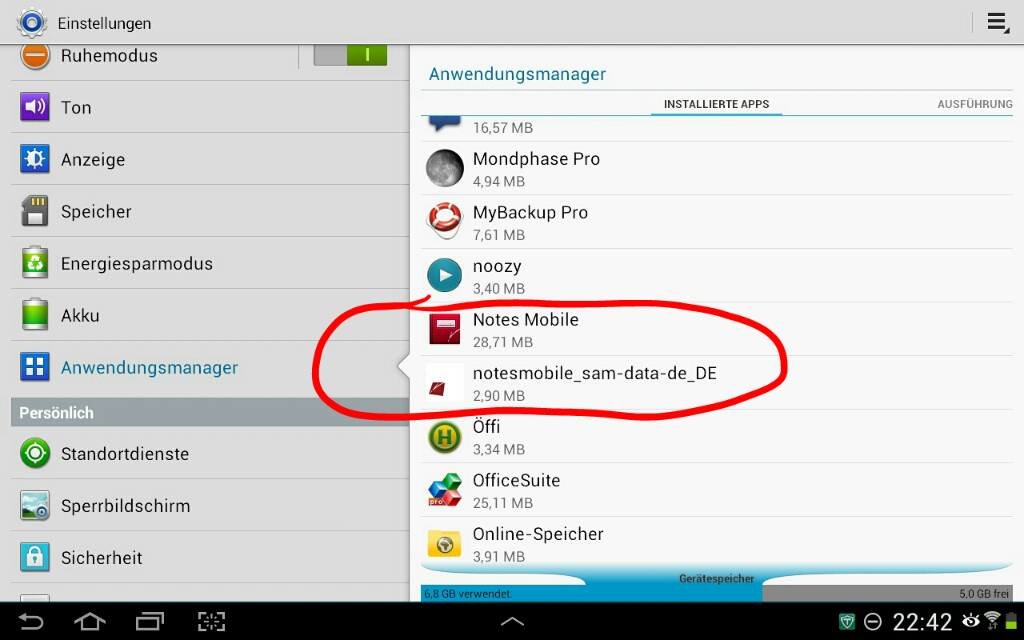Open notesmobile_sam-data-de_DE app details

click(x=716, y=383)
